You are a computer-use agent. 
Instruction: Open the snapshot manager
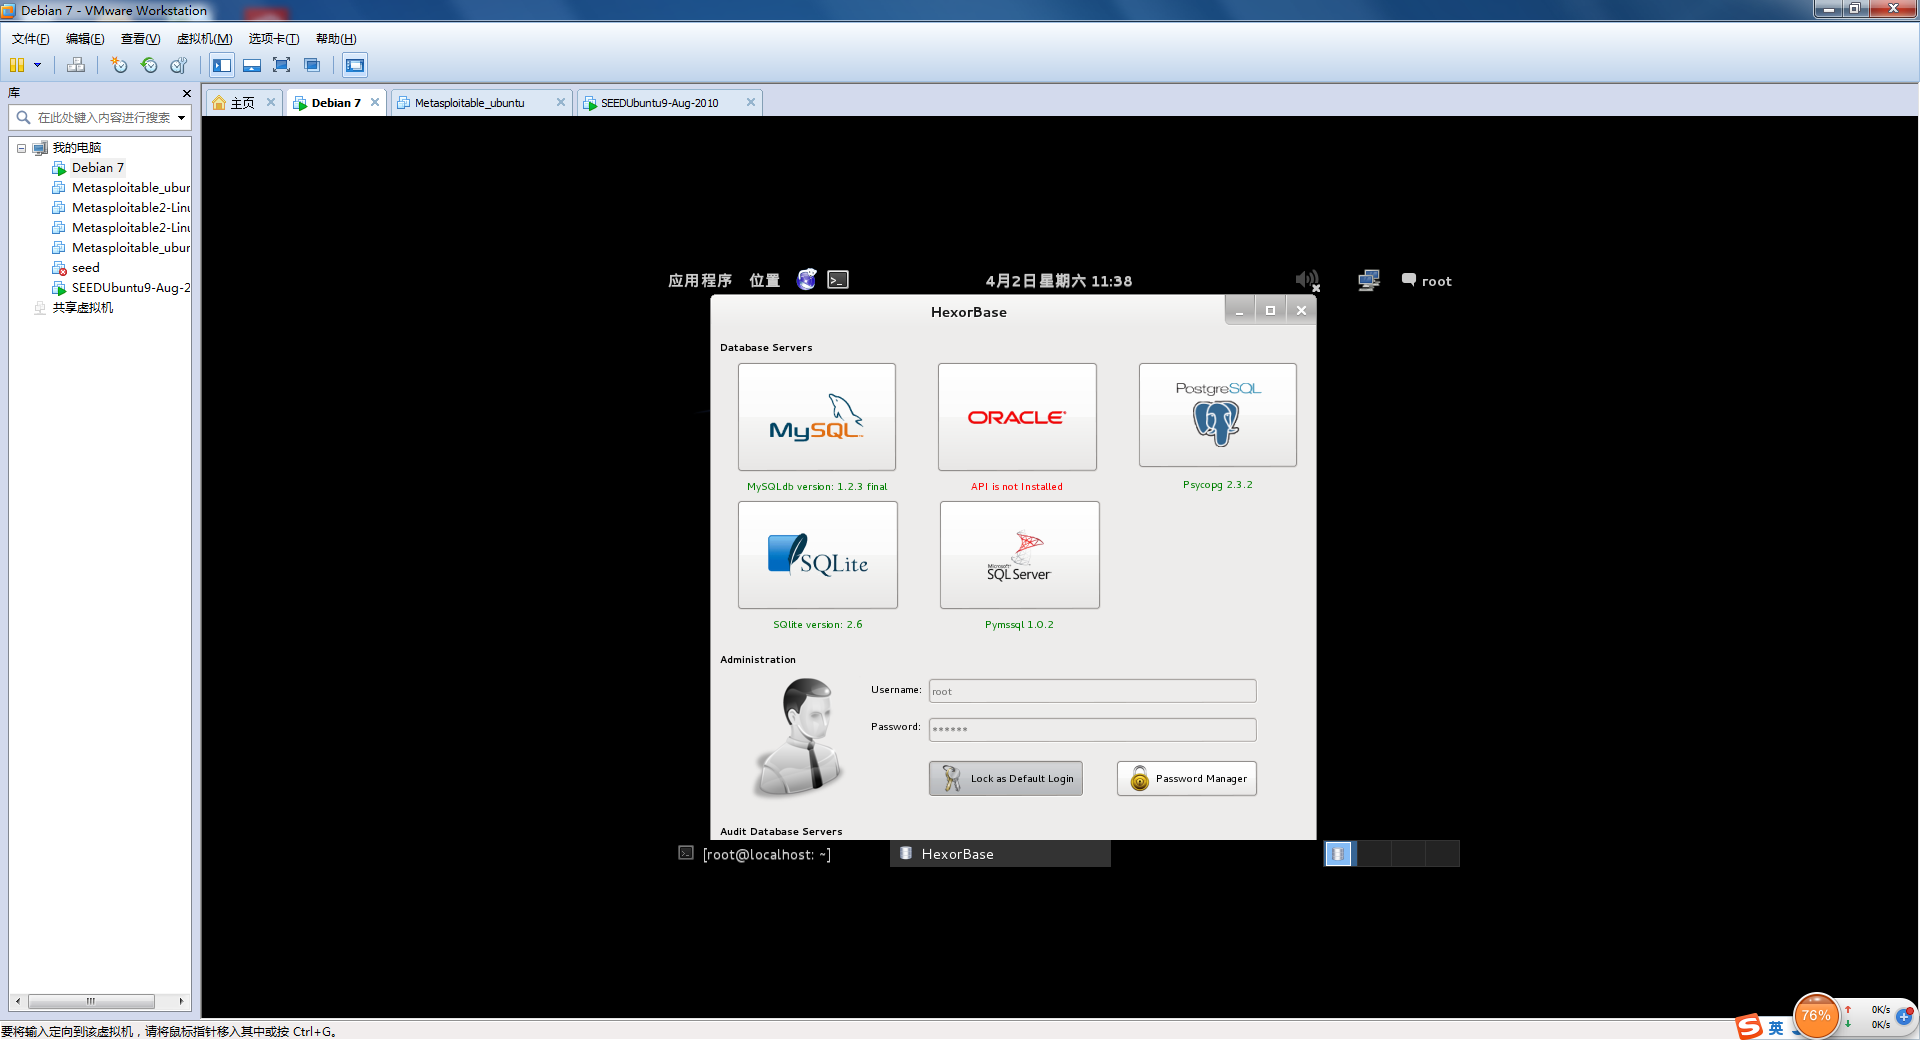tap(179, 65)
